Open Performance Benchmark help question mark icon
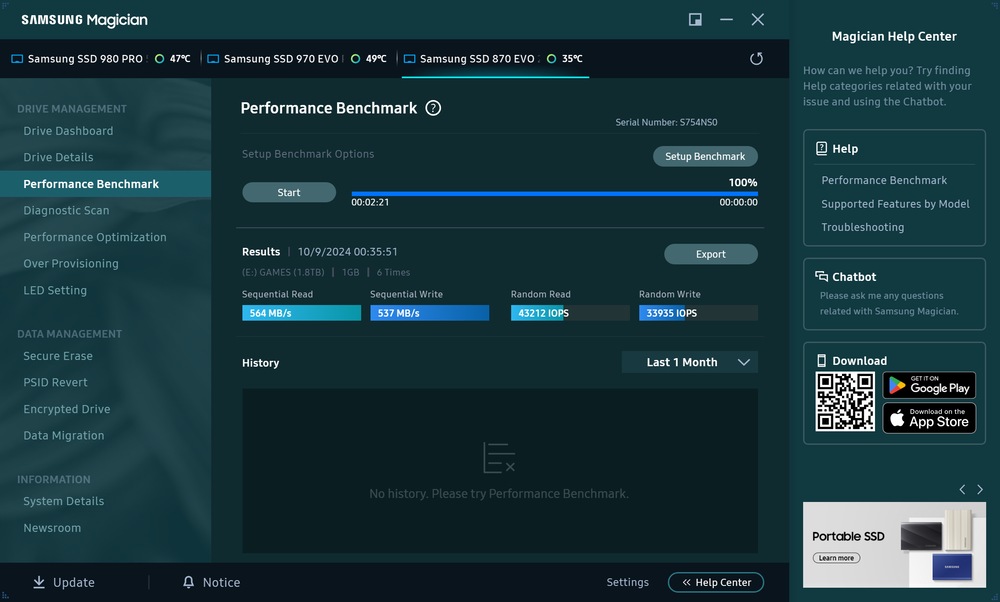 pos(433,108)
